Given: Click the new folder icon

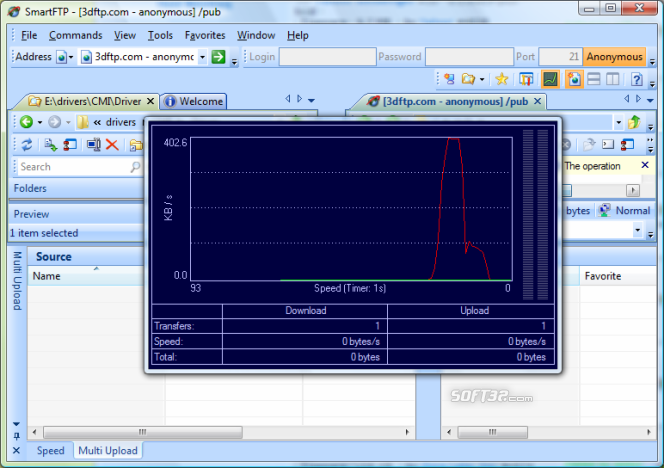Looking at the screenshot, I should pos(136,145).
